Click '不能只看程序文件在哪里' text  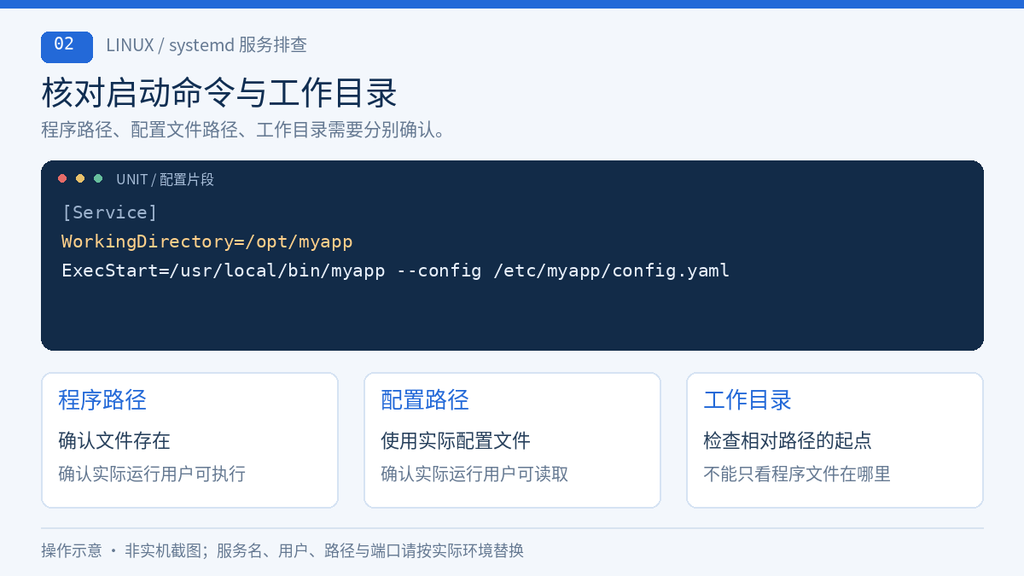click(797, 473)
